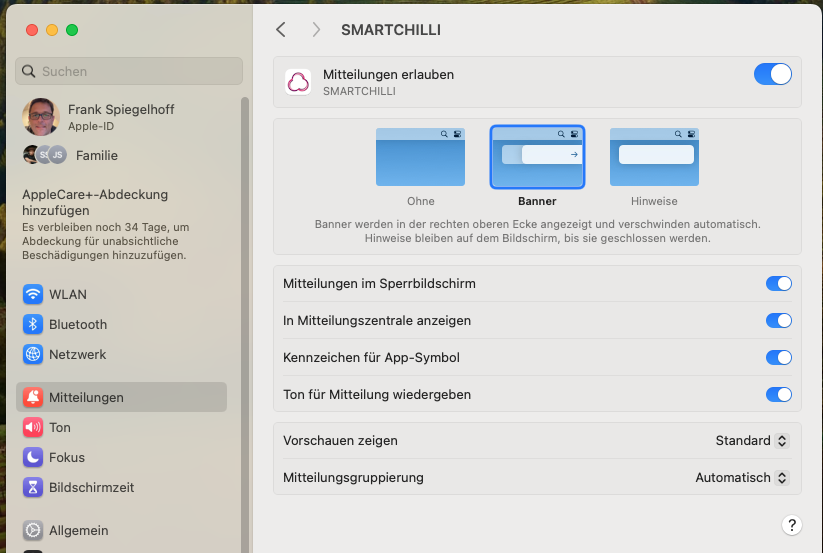Disable Mitteilungen erlauben switch

pos(773,74)
